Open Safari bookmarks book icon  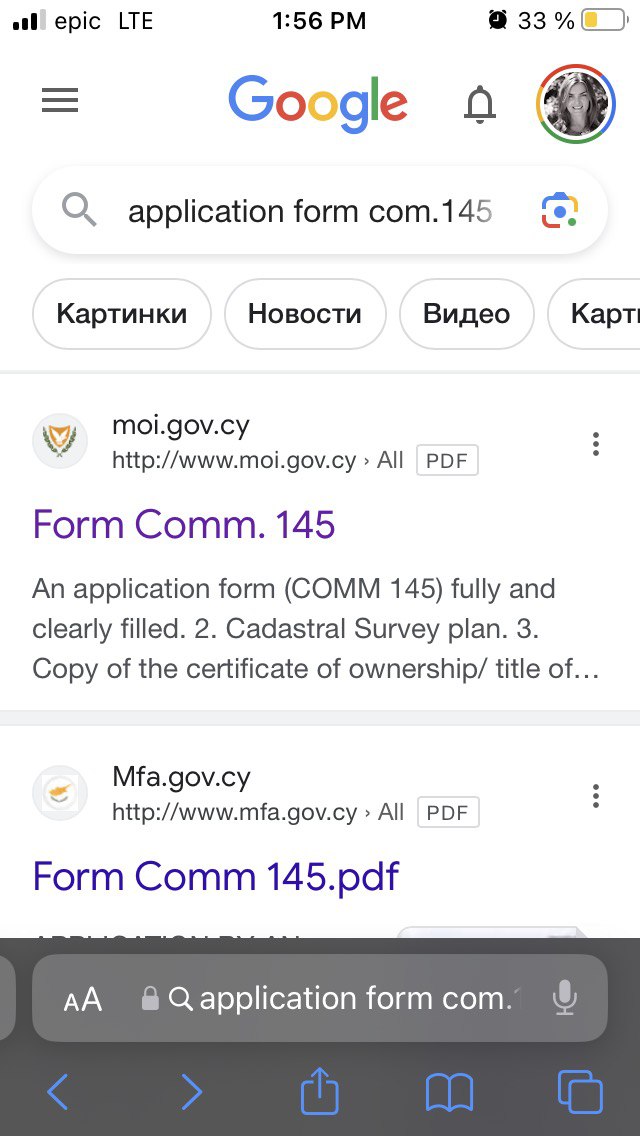pyautogui.click(x=449, y=1092)
